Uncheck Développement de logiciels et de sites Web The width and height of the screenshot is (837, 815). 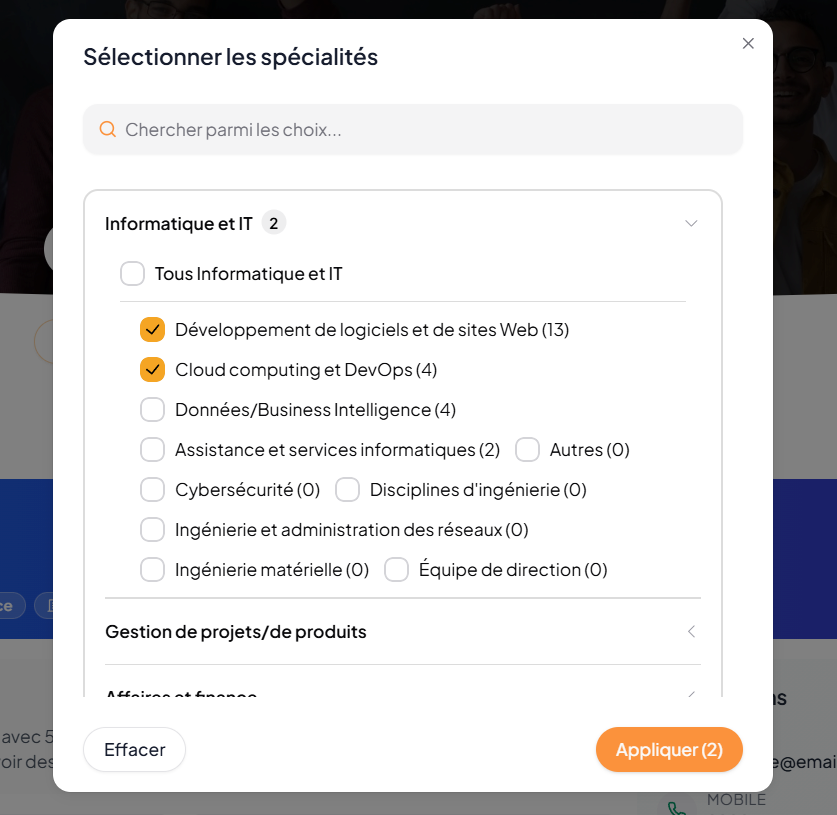pos(152,330)
